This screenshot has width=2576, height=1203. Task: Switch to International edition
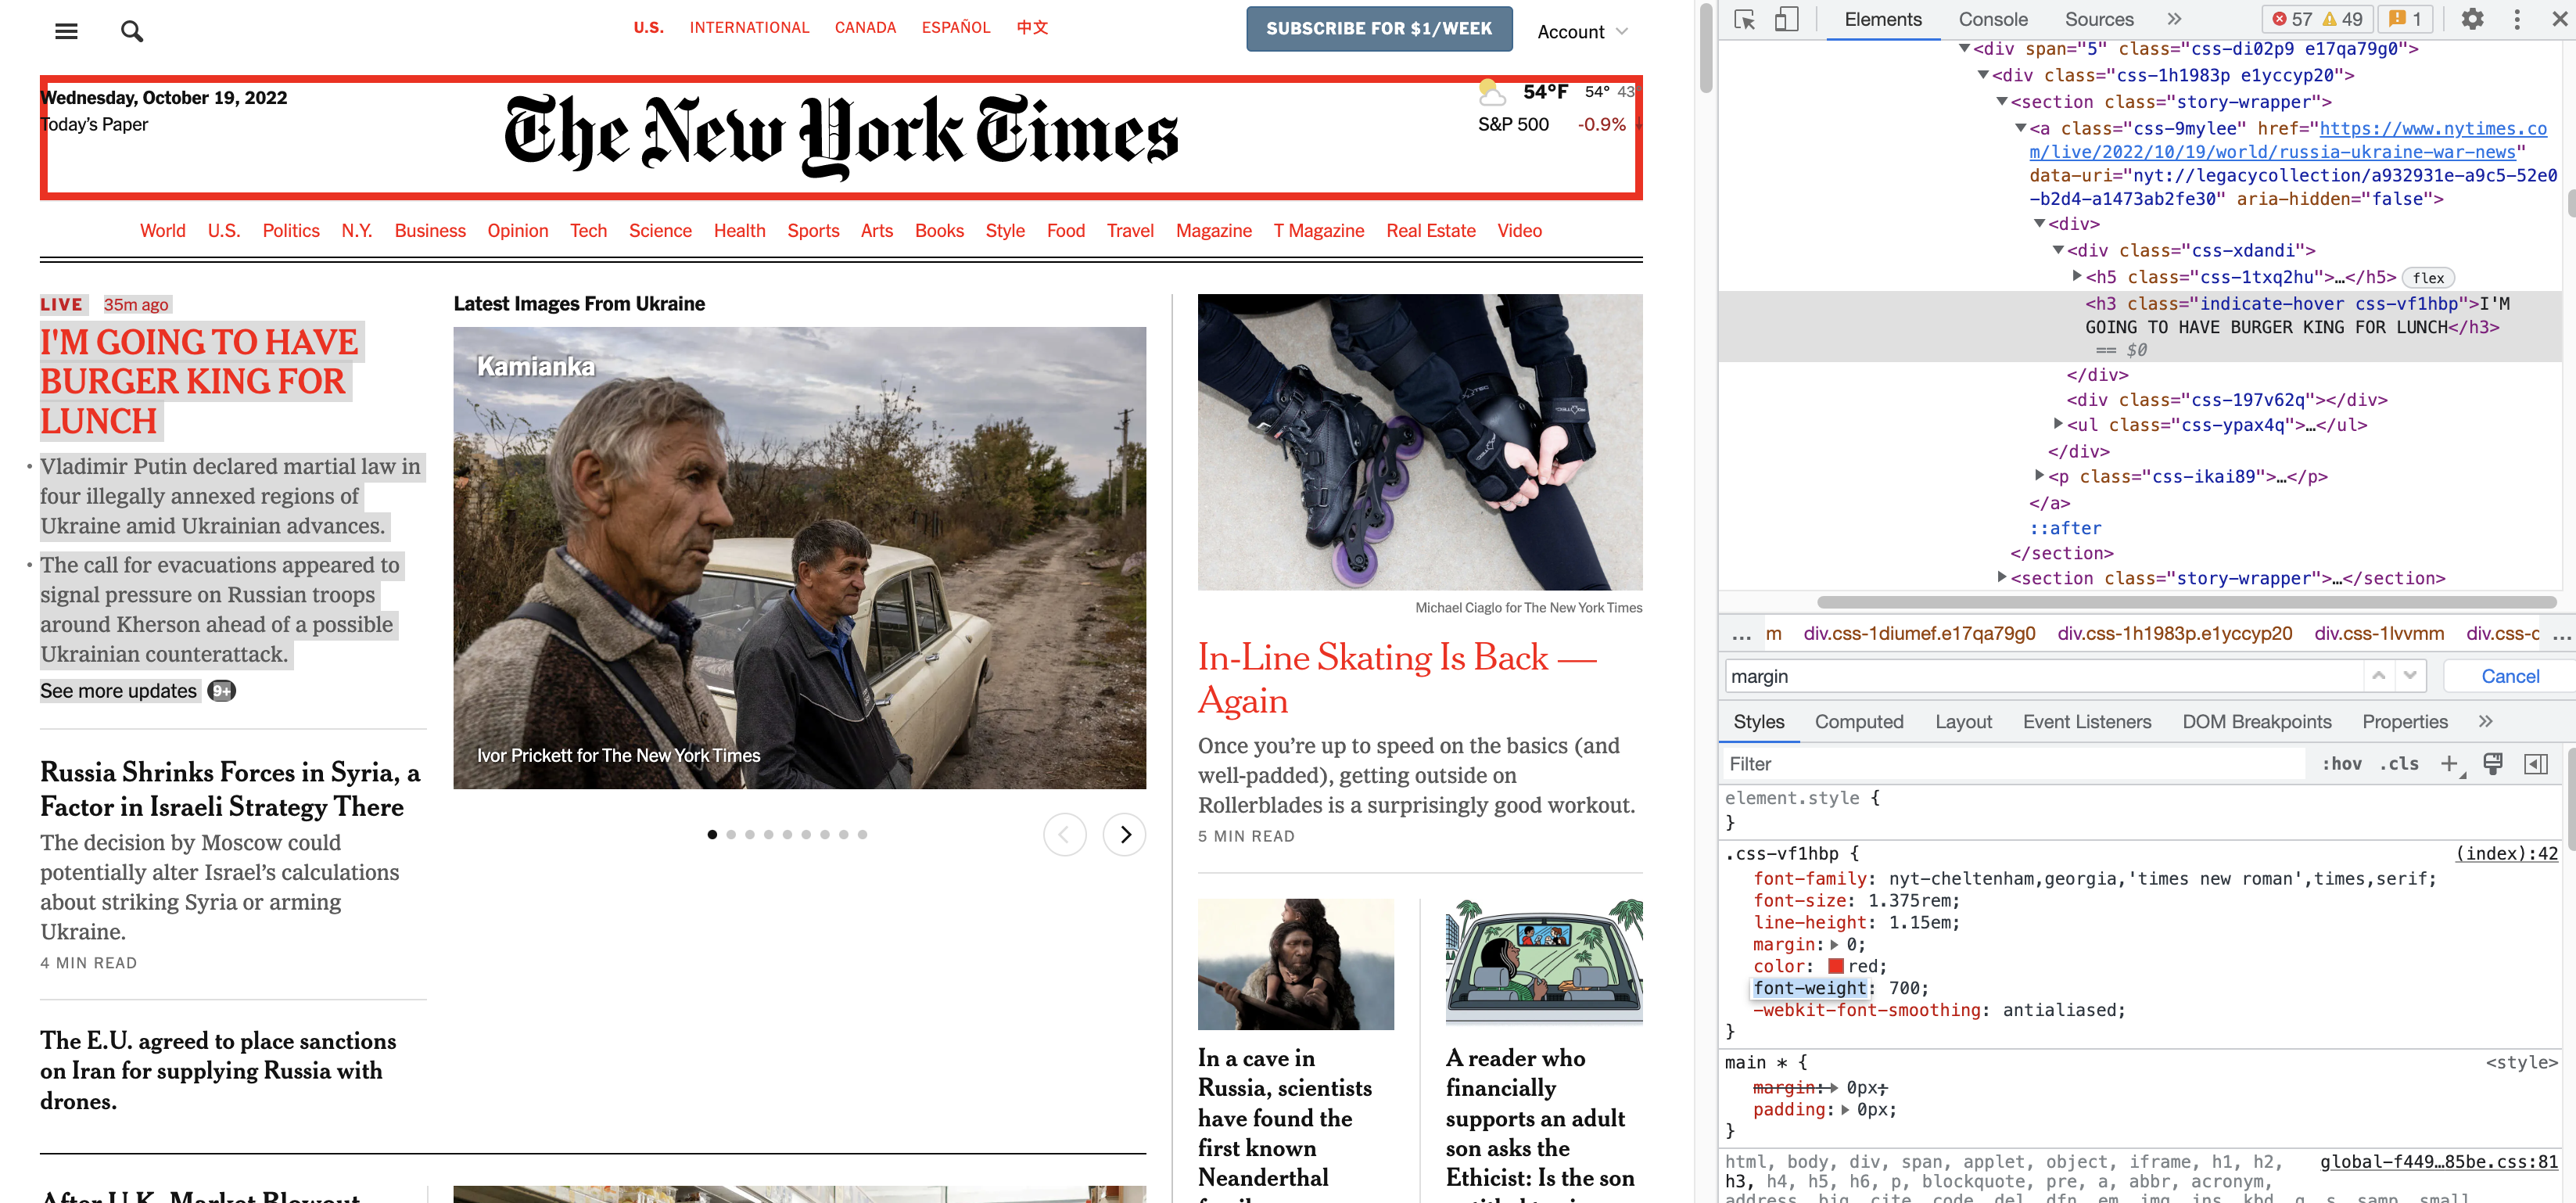click(749, 28)
